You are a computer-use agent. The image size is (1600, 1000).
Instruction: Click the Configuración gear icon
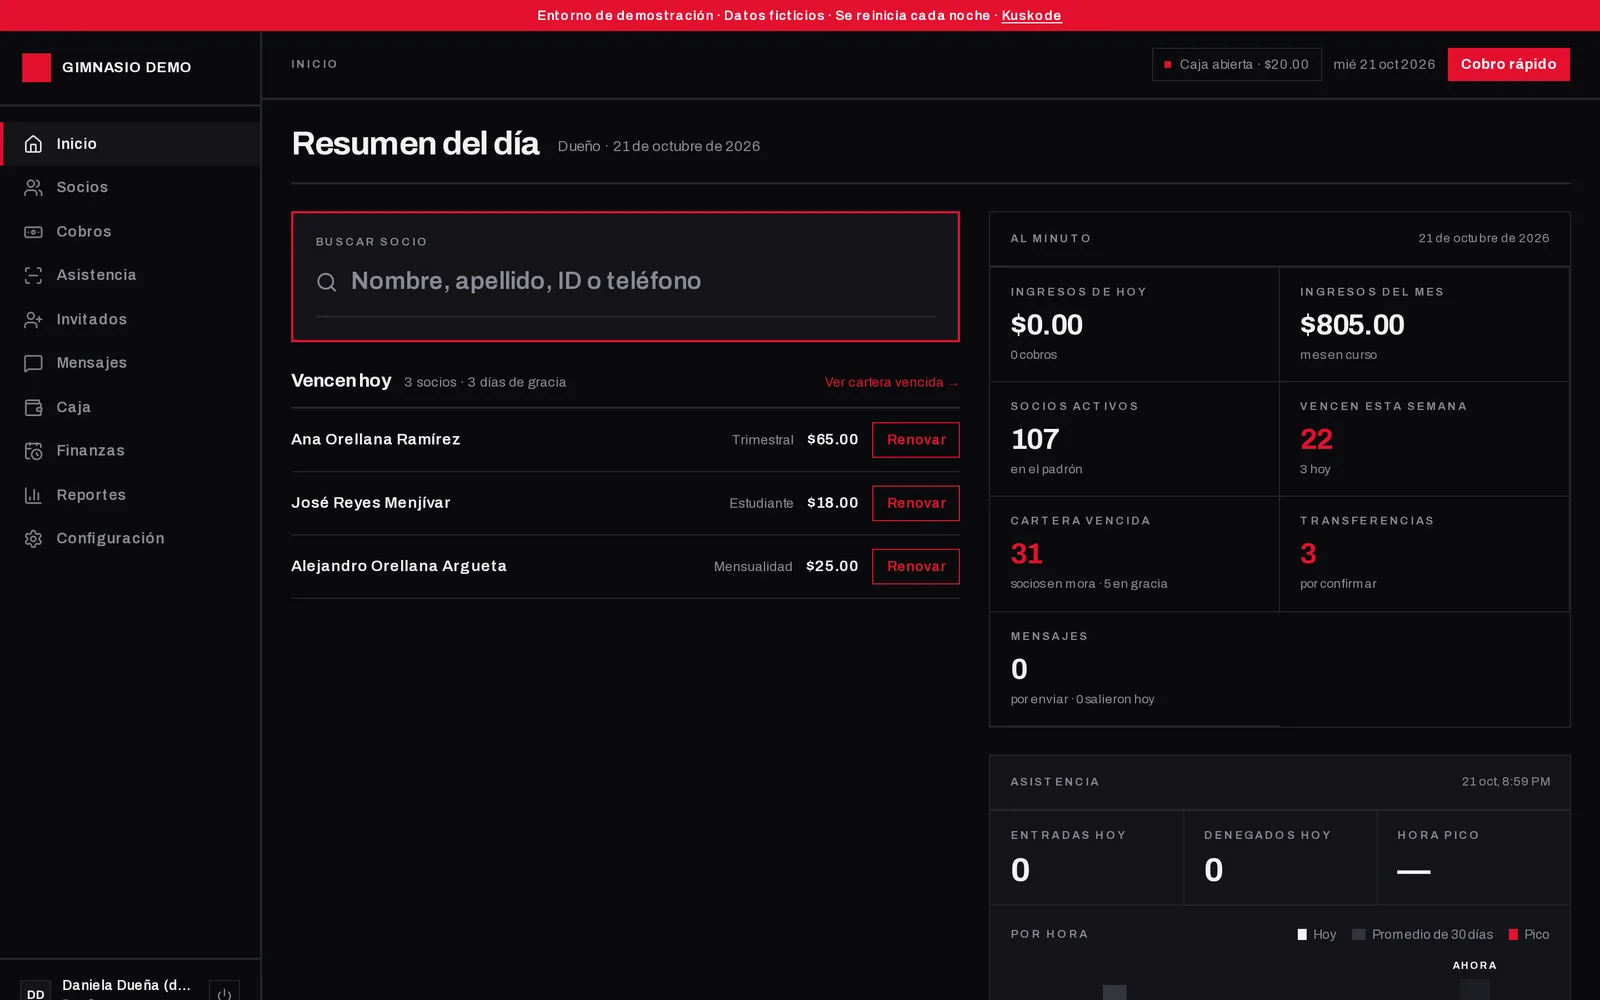[x=33, y=539]
